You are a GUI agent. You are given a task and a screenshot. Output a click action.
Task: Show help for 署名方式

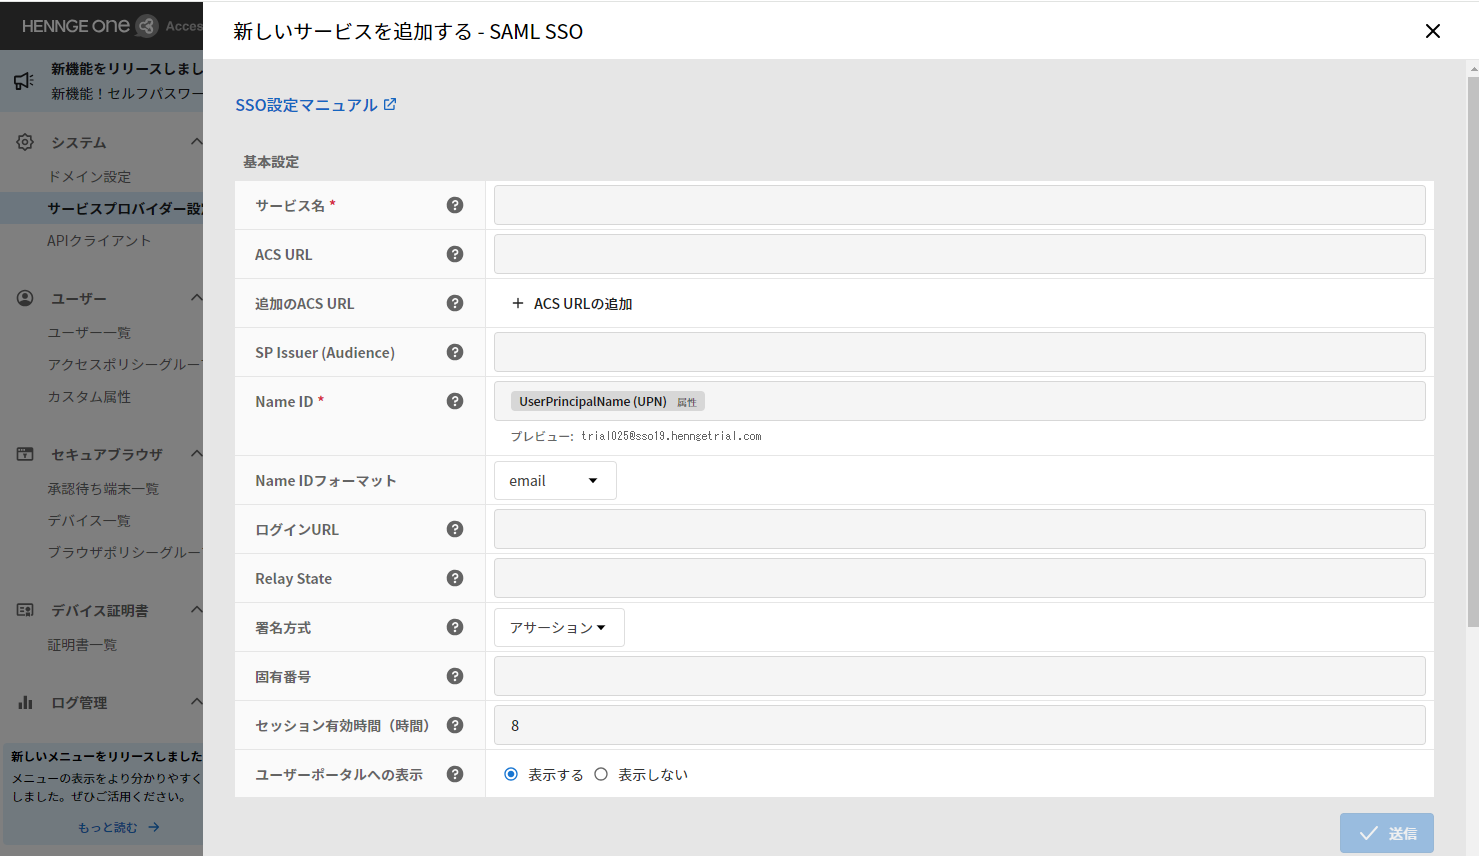[455, 627]
